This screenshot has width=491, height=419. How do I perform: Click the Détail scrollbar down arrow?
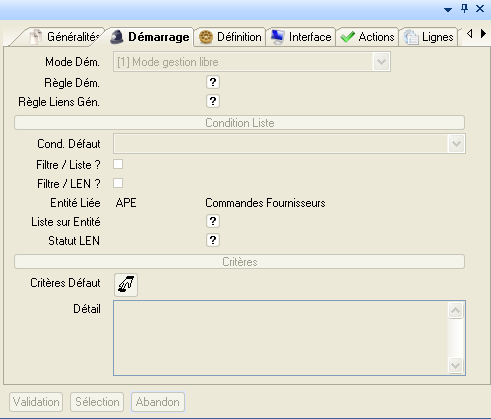[x=455, y=366]
